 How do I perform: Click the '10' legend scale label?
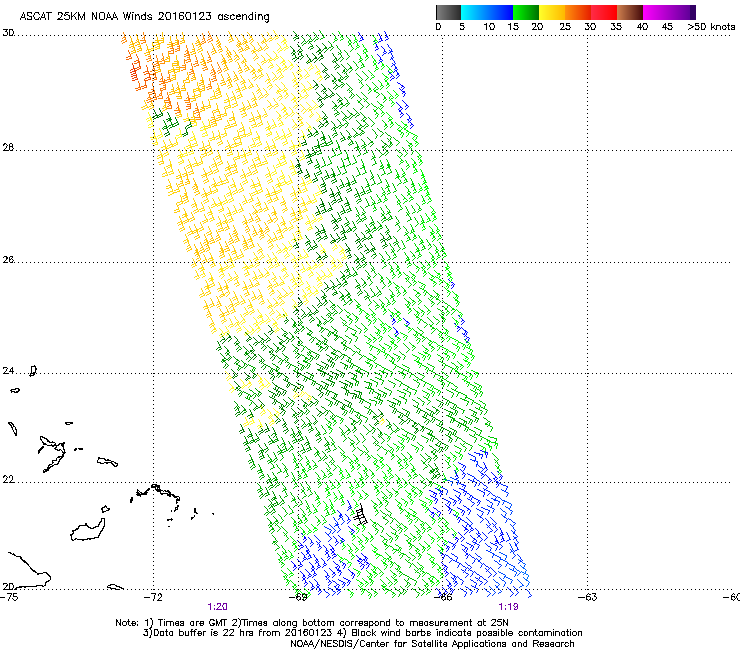[x=489, y=27]
